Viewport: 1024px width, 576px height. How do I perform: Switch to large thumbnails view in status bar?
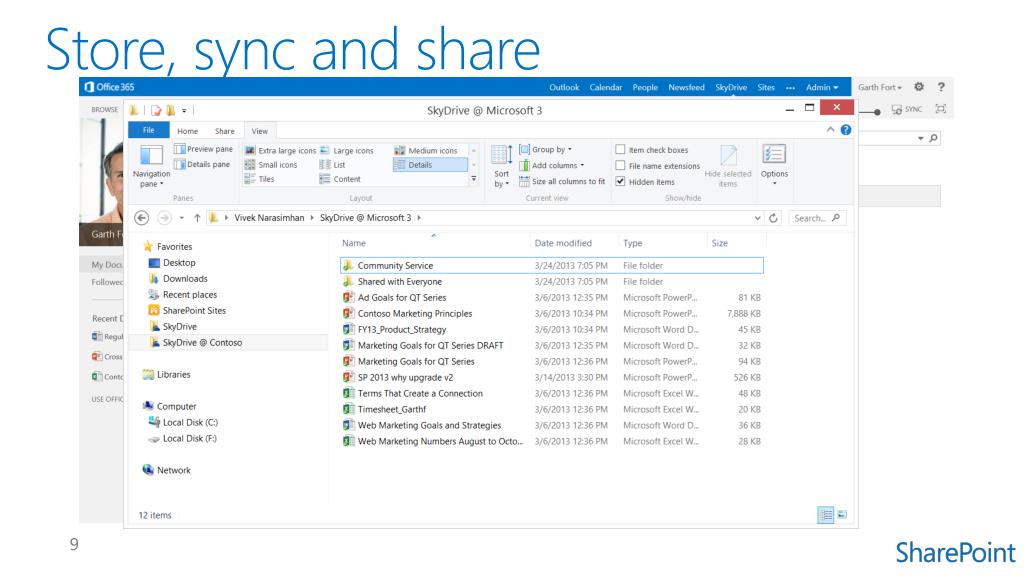pyautogui.click(x=842, y=515)
